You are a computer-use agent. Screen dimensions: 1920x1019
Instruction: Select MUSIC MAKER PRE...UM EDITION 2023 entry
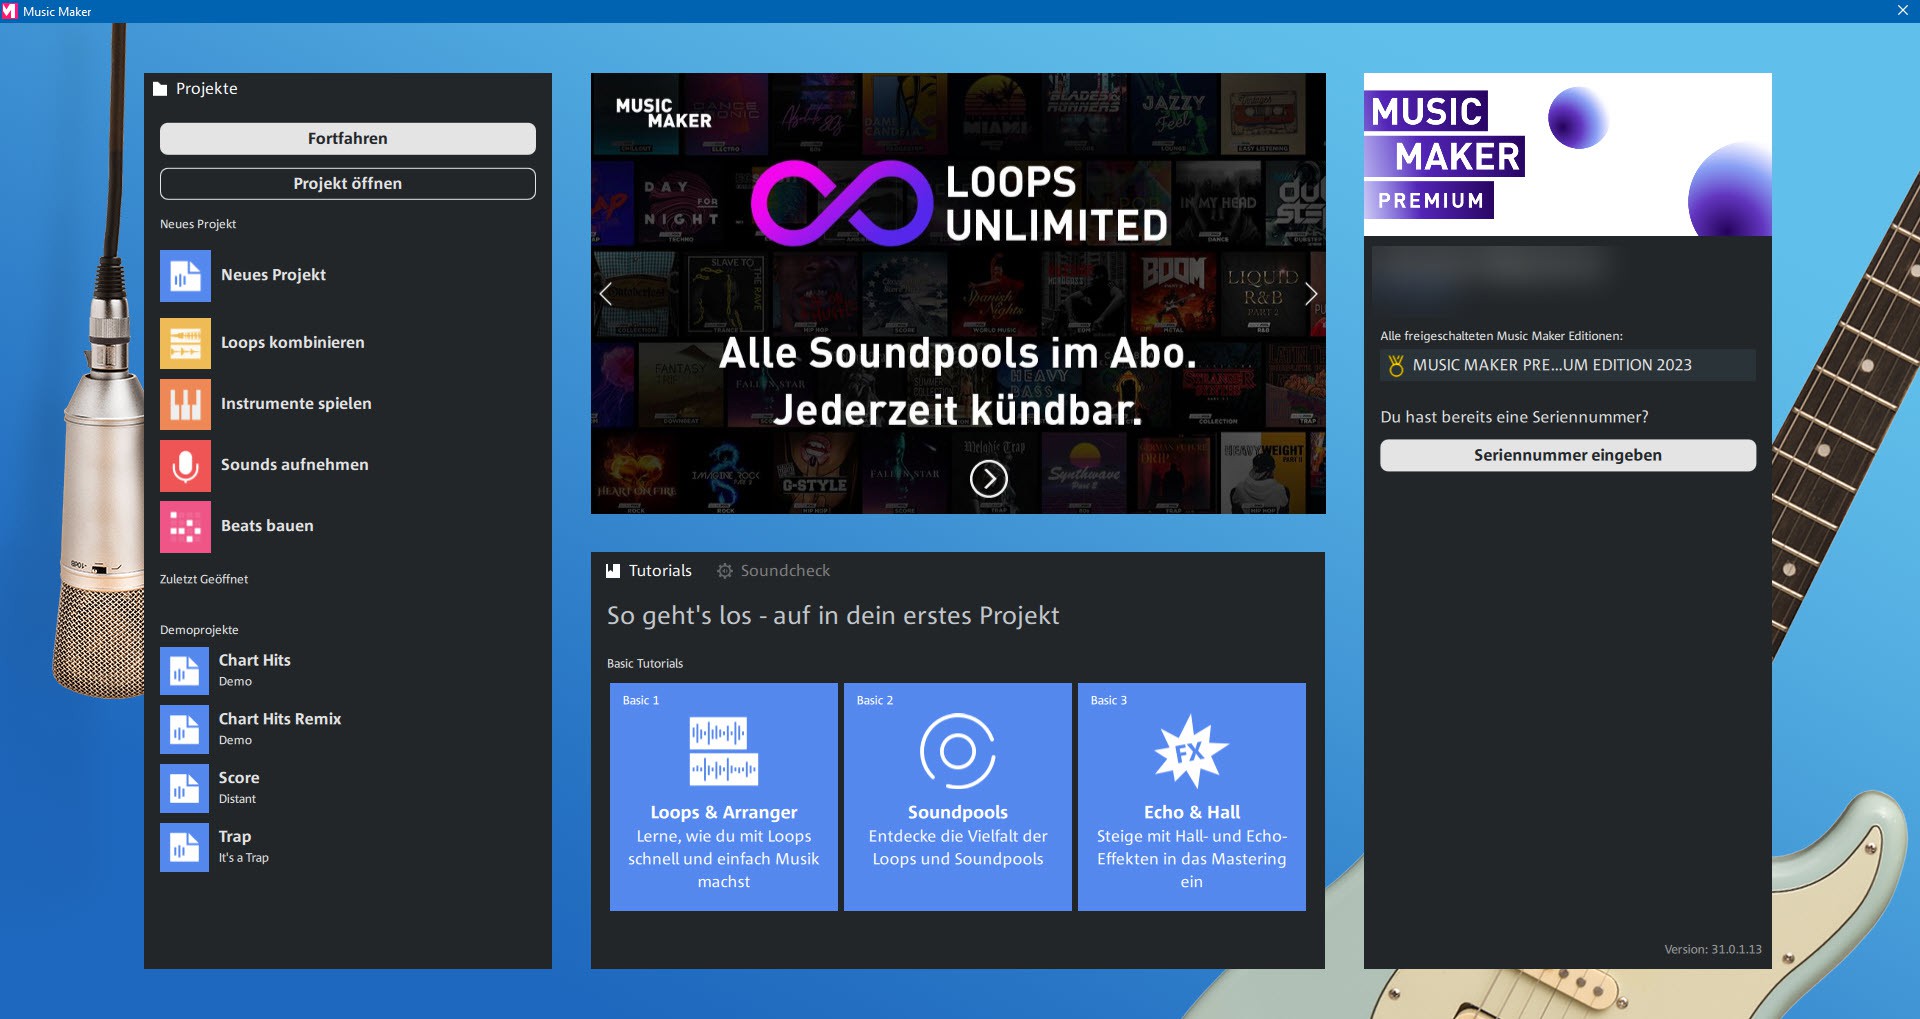click(1568, 365)
